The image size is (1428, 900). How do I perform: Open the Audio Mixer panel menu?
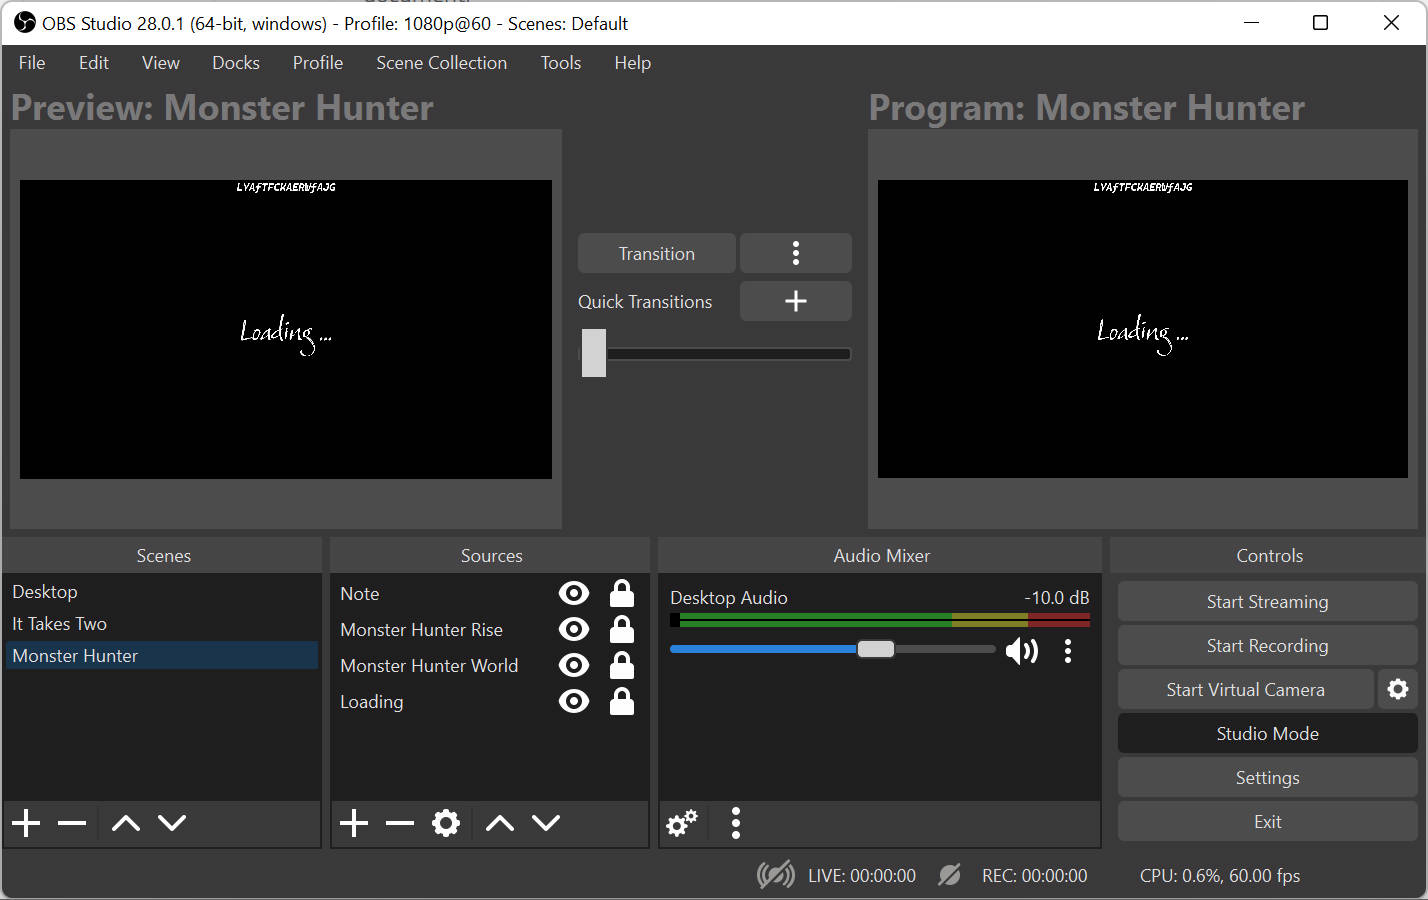[735, 823]
